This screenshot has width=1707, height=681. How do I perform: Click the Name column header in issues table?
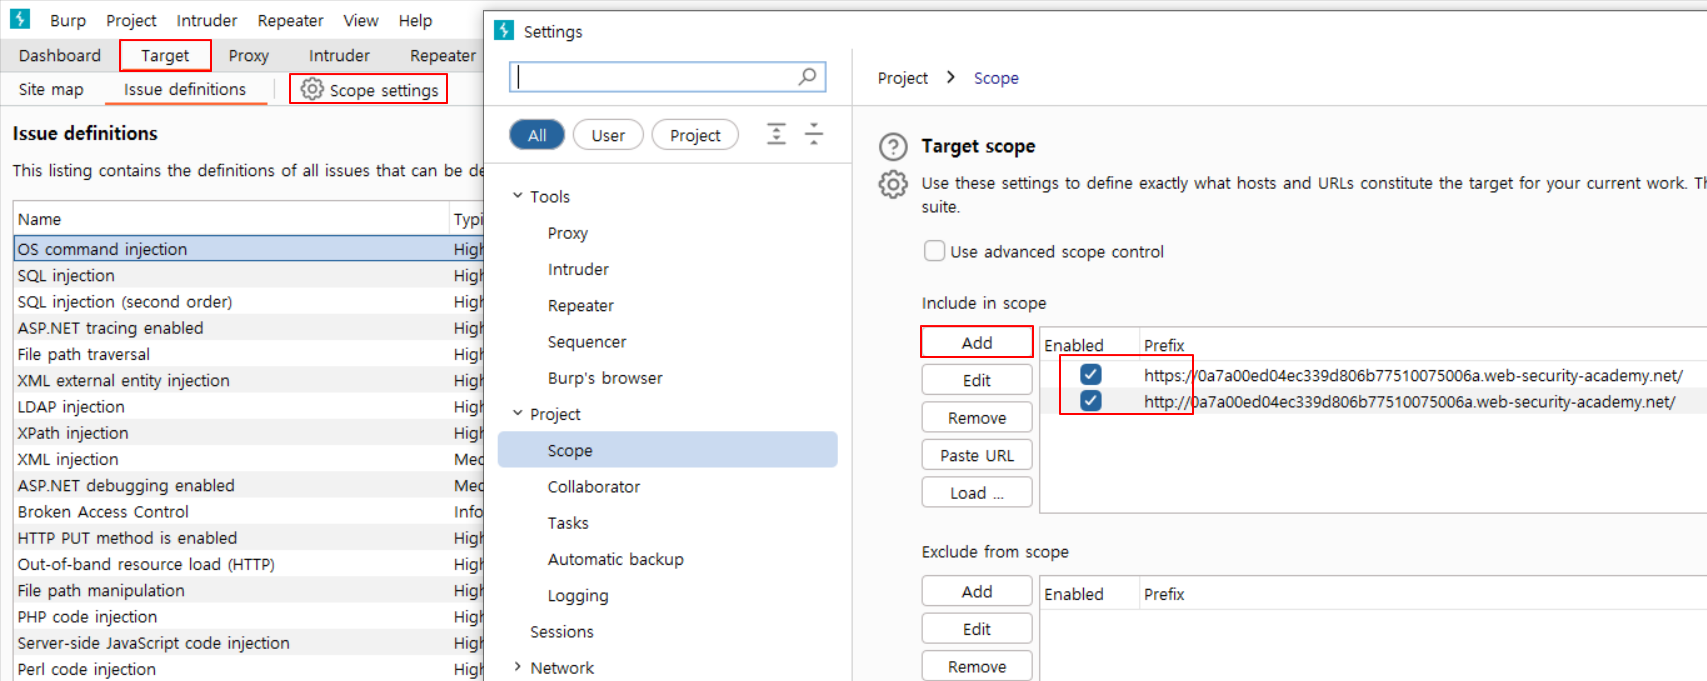(x=230, y=219)
